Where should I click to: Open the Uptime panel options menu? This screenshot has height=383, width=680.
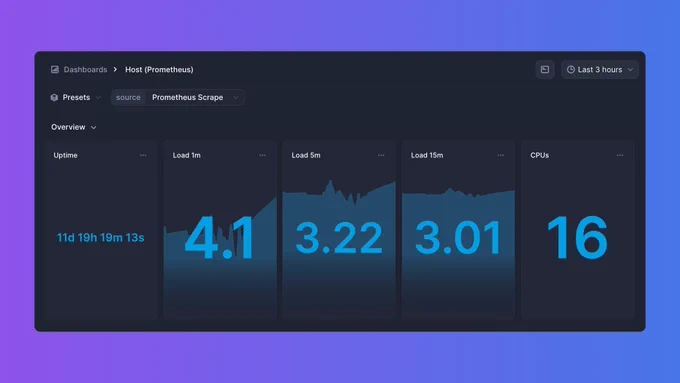[x=143, y=155]
